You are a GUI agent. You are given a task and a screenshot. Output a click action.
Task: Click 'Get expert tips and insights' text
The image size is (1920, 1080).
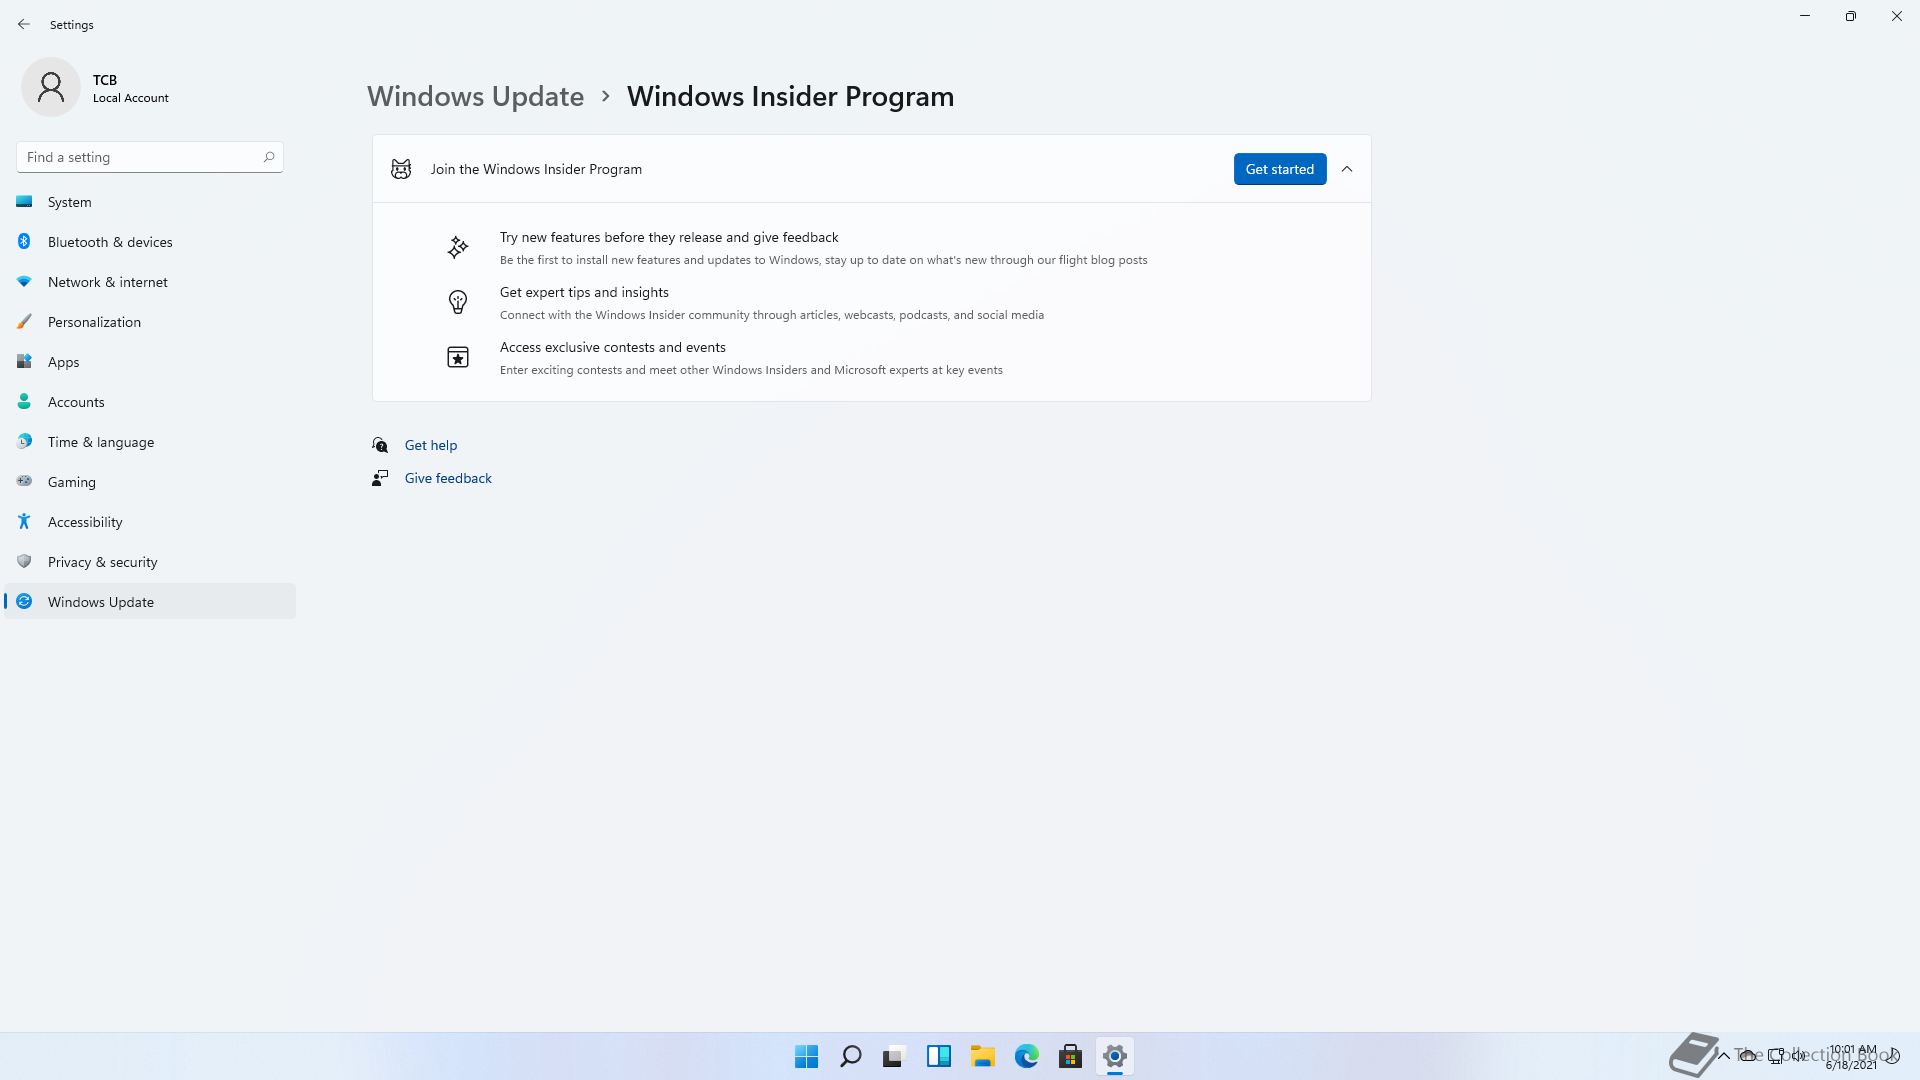(x=584, y=292)
